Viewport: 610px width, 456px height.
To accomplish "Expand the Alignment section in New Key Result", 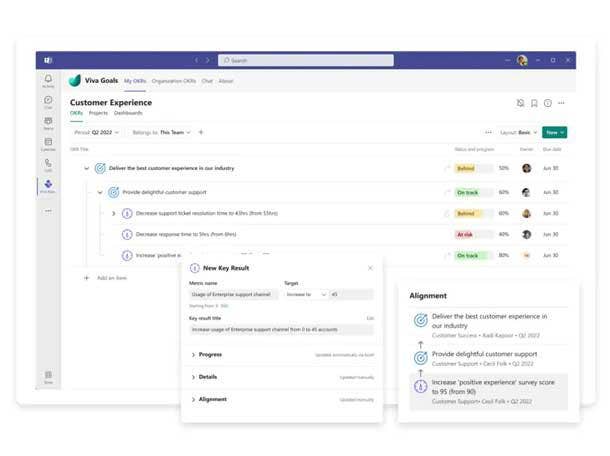I will [212, 399].
